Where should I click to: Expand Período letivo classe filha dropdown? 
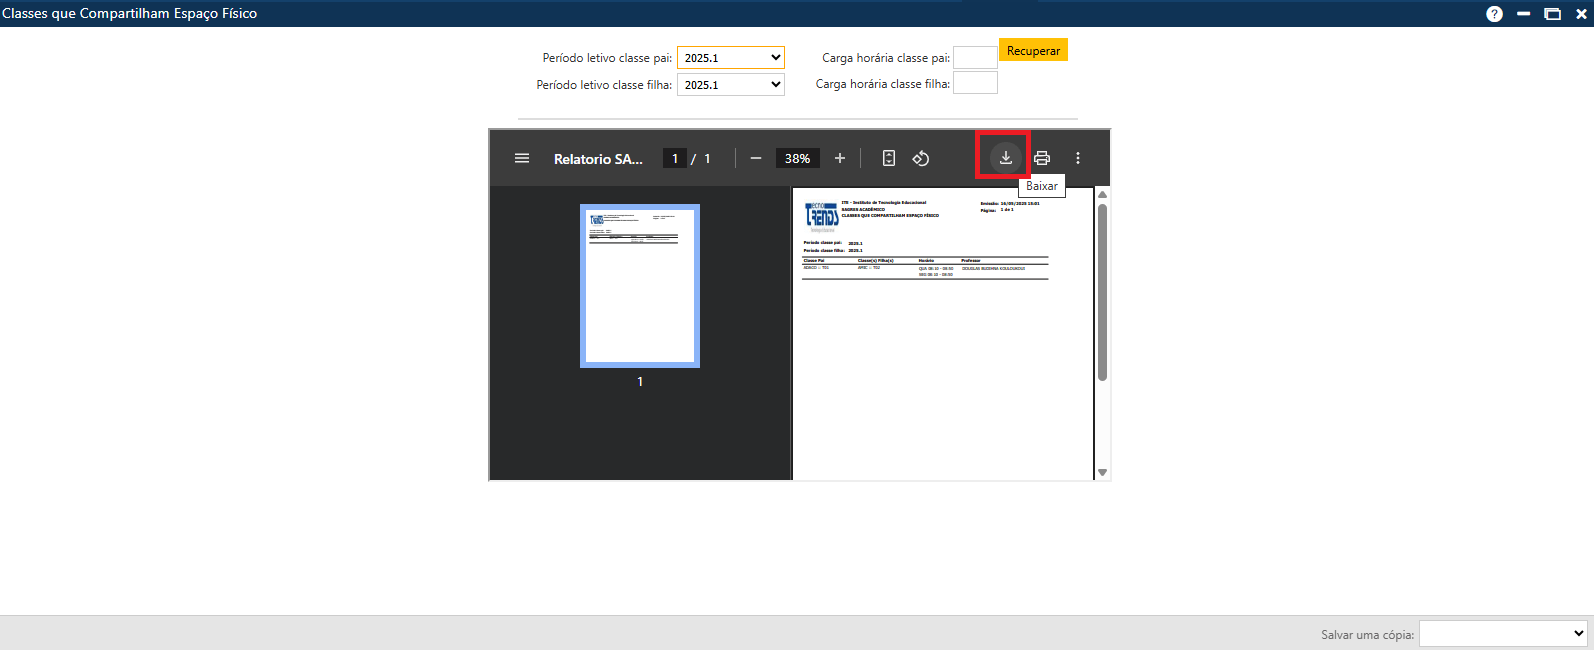[730, 85]
